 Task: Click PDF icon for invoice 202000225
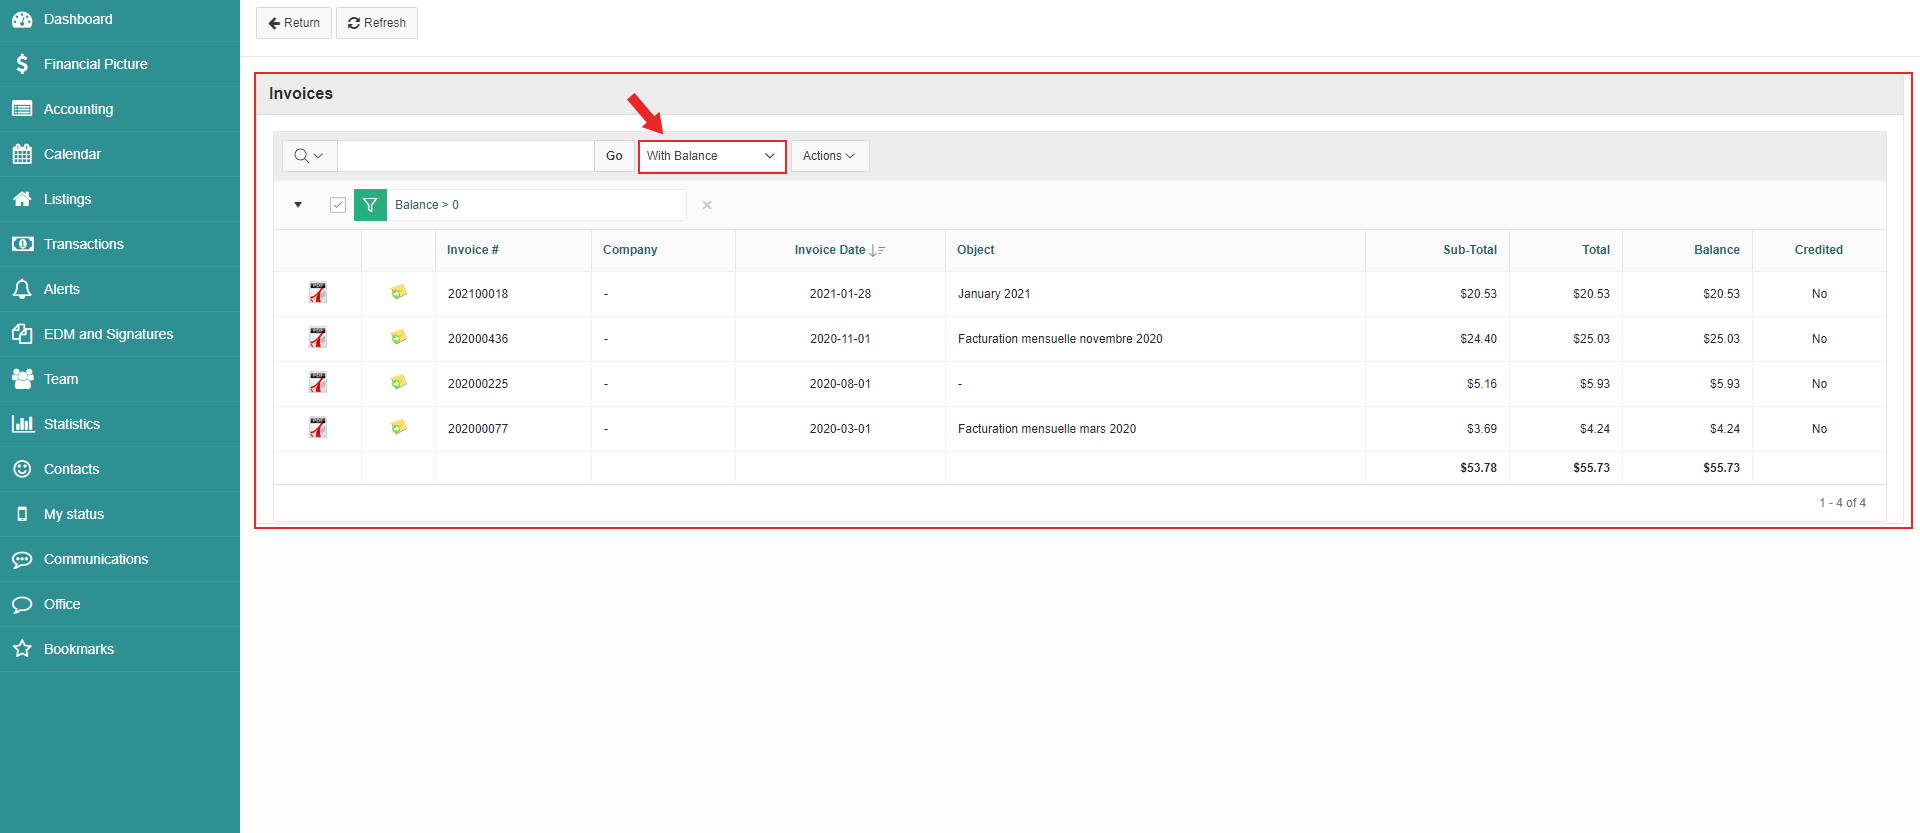(x=318, y=383)
